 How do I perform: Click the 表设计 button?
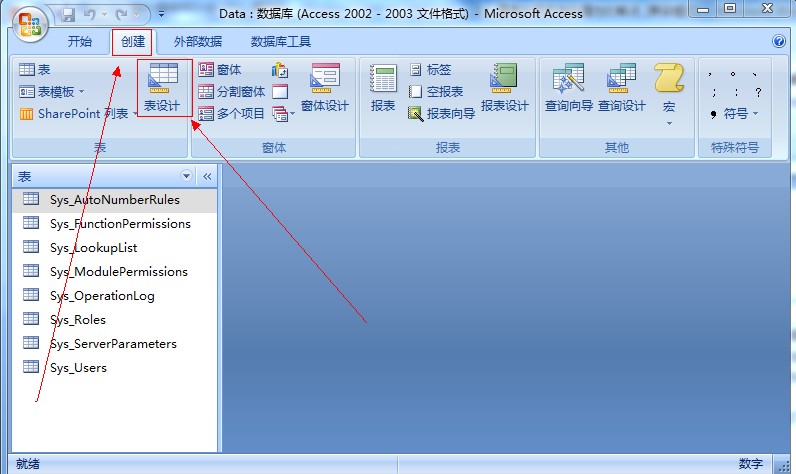pos(162,87)
